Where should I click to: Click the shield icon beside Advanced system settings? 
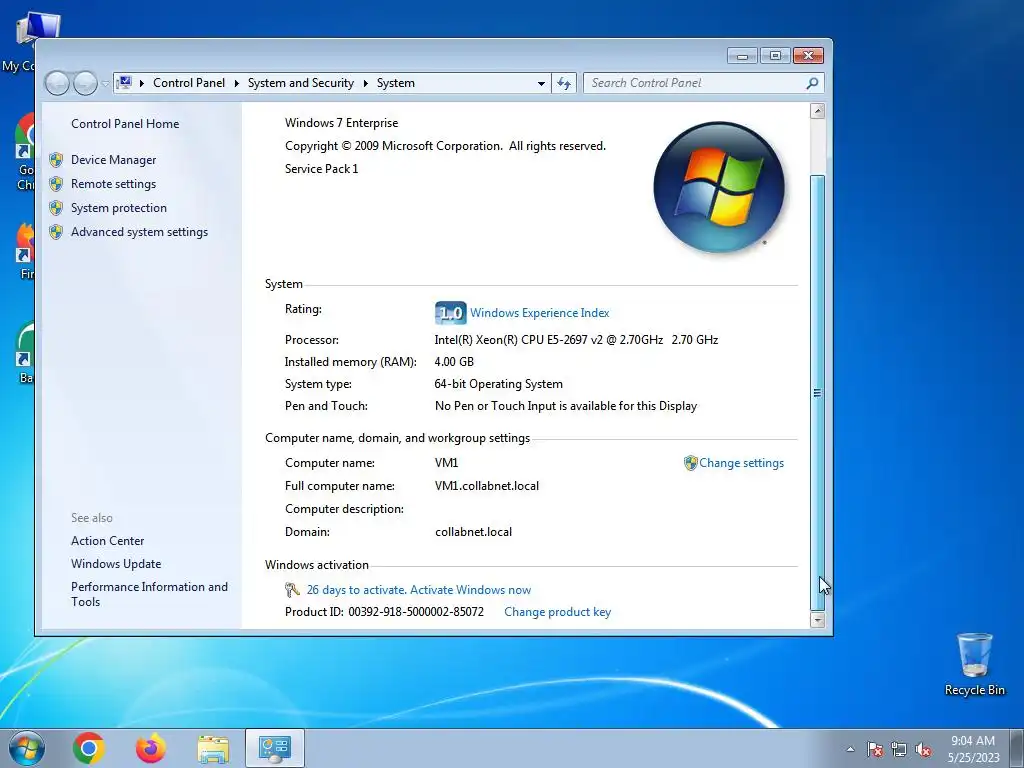click(x=56, y=232)
